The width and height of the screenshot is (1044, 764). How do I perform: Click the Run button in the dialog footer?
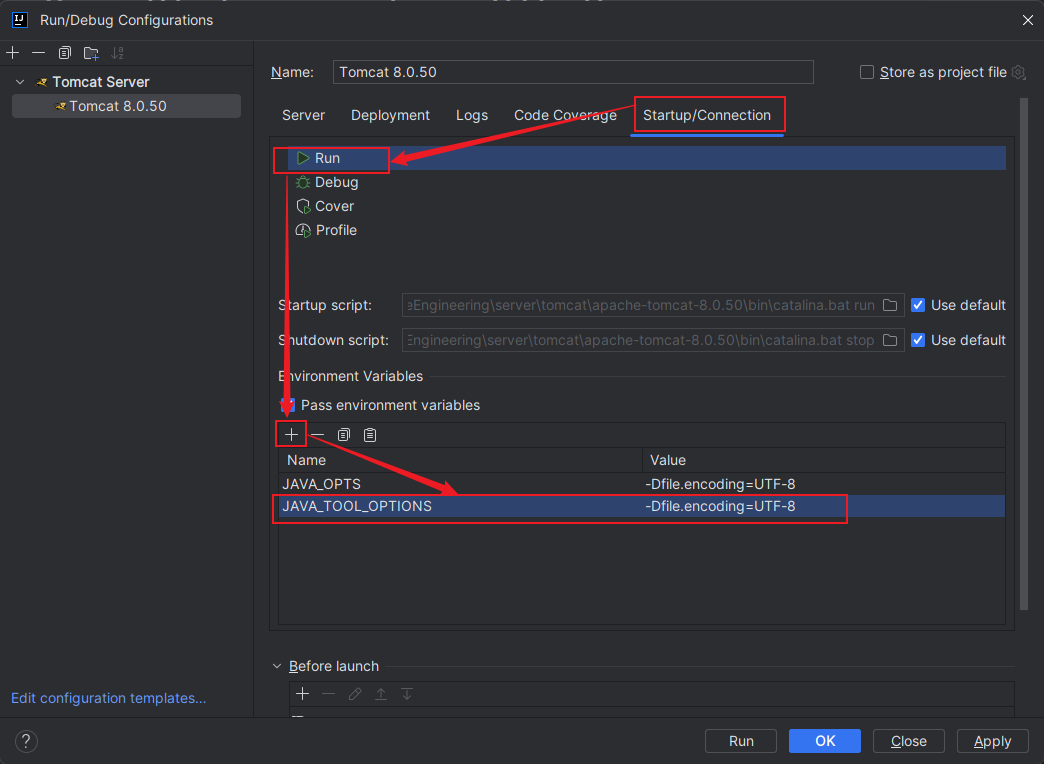pos(741,741)
